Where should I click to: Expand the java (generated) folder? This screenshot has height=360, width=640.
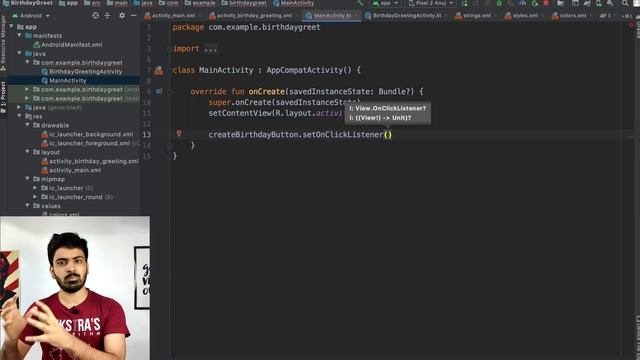[19, 107]
